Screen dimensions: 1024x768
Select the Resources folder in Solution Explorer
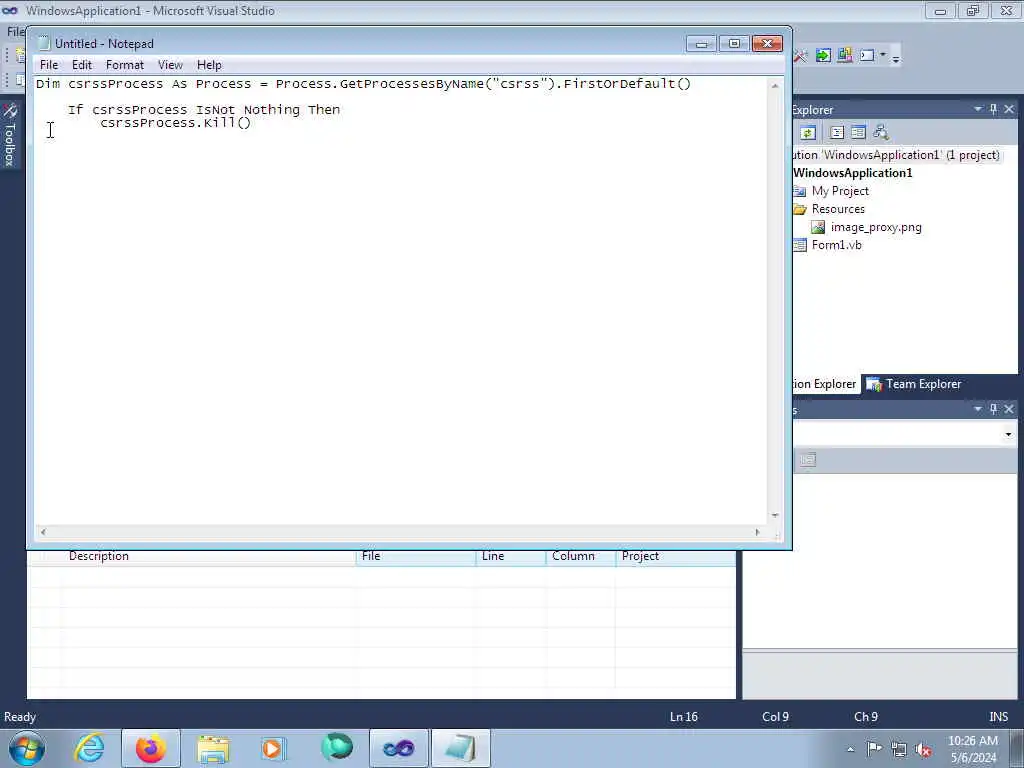(x=838, y=209)
